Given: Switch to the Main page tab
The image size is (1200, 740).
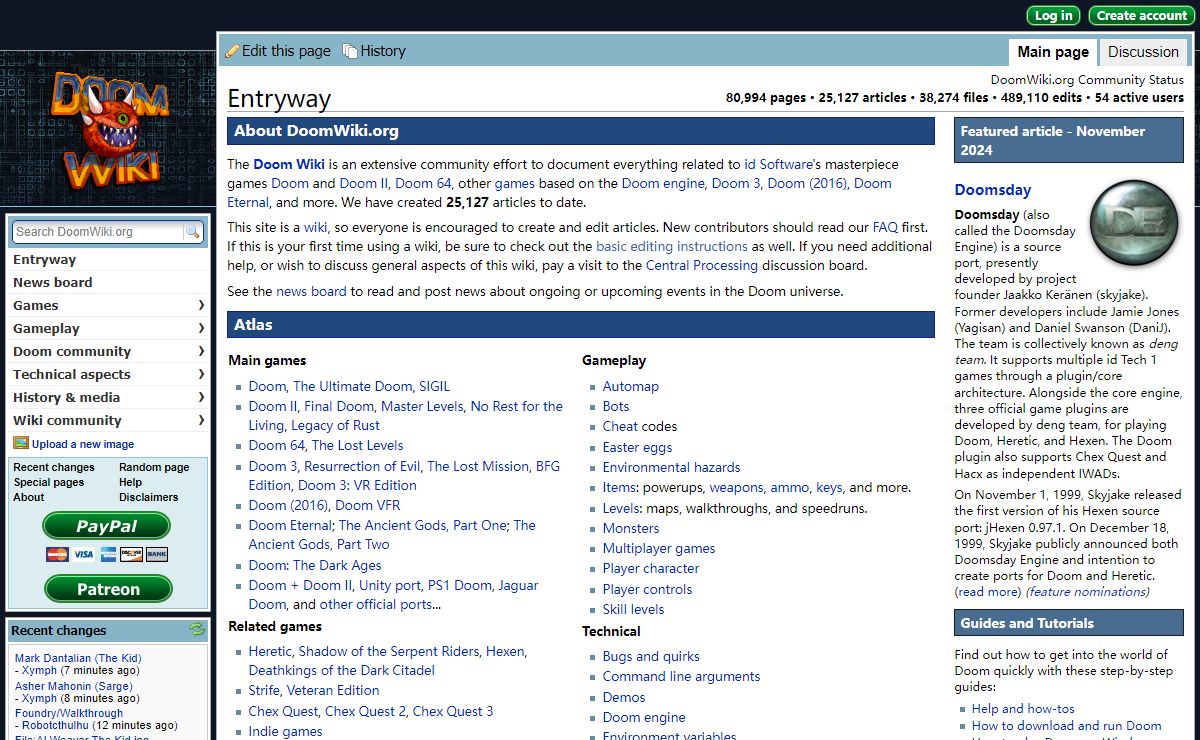Looking at the screenshot, I should tap(1053, 52).
